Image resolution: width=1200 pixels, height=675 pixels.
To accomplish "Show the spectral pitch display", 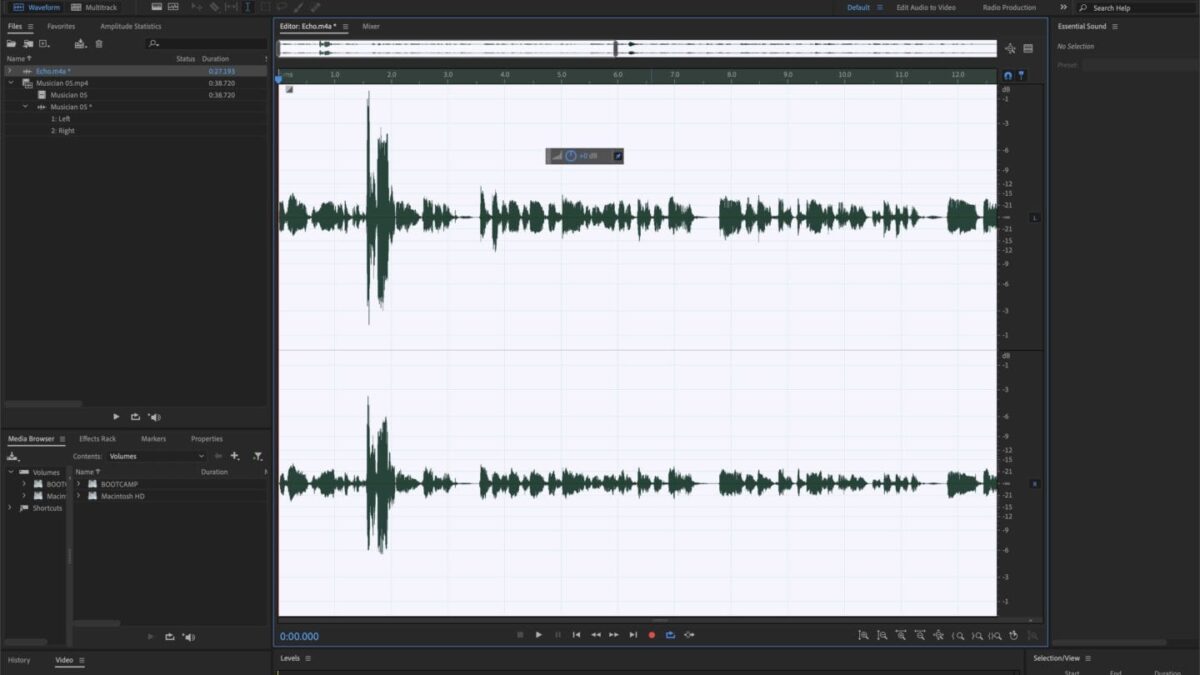I will [x=173, y=7].
